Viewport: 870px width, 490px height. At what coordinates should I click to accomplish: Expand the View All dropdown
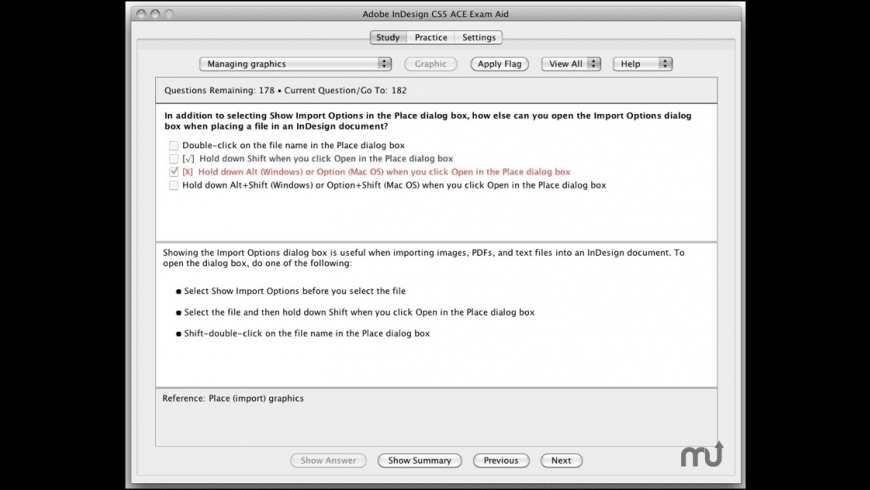(571, 64)
